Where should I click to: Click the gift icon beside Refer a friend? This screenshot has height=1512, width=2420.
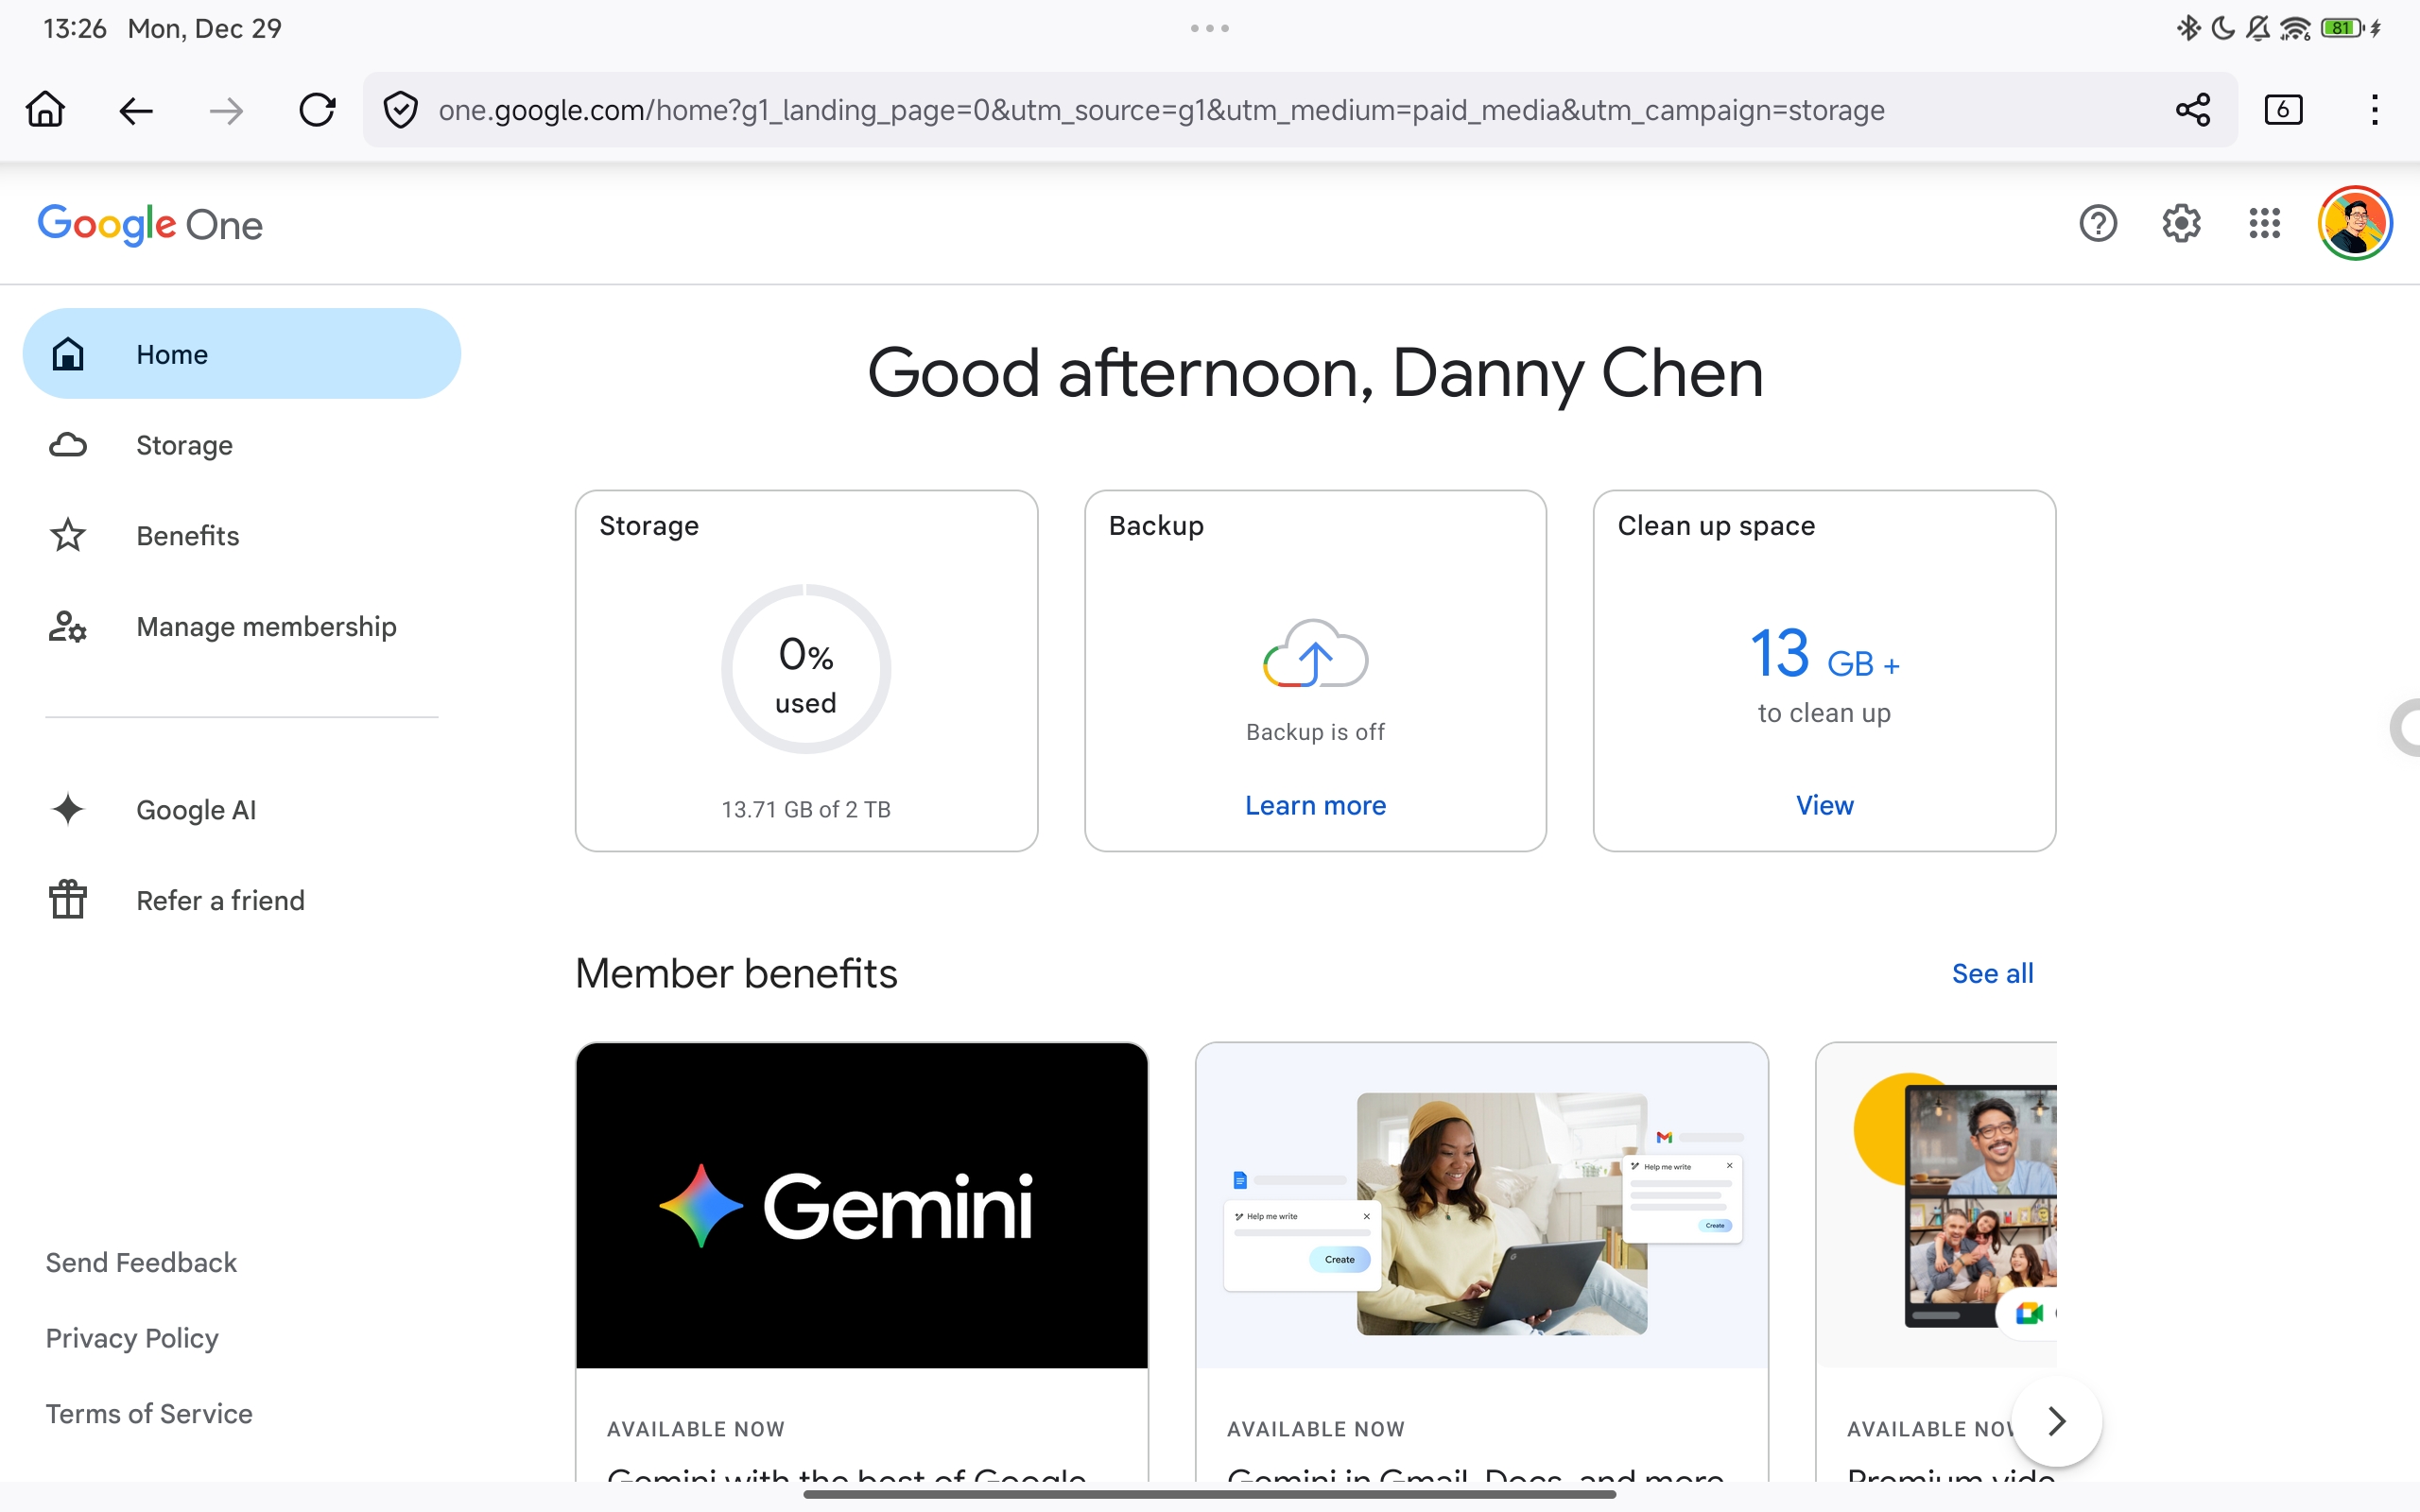point(67,898)
